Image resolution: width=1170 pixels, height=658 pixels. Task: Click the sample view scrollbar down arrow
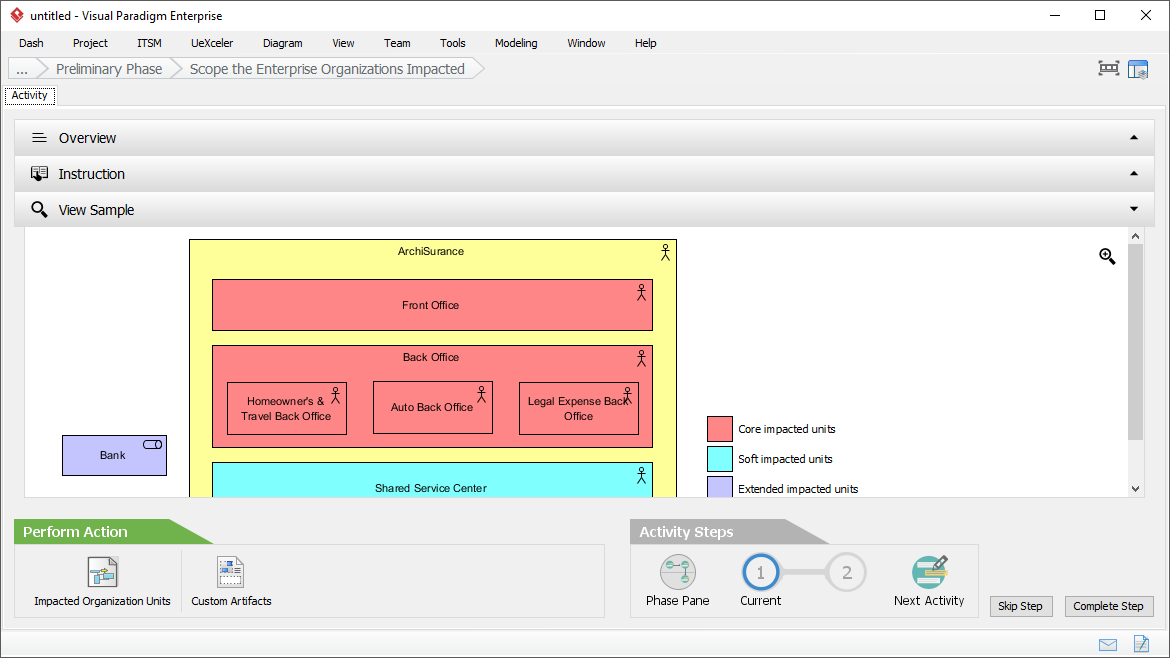(x=1136, y=489)
